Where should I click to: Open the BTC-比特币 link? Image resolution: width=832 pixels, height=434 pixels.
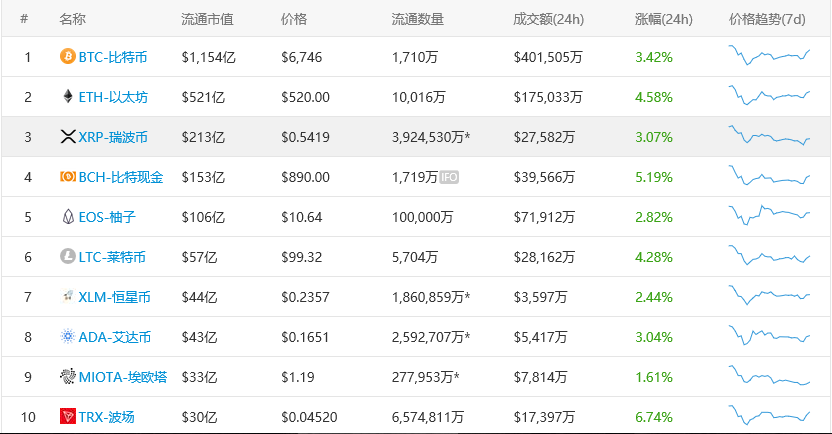point(113,57)
